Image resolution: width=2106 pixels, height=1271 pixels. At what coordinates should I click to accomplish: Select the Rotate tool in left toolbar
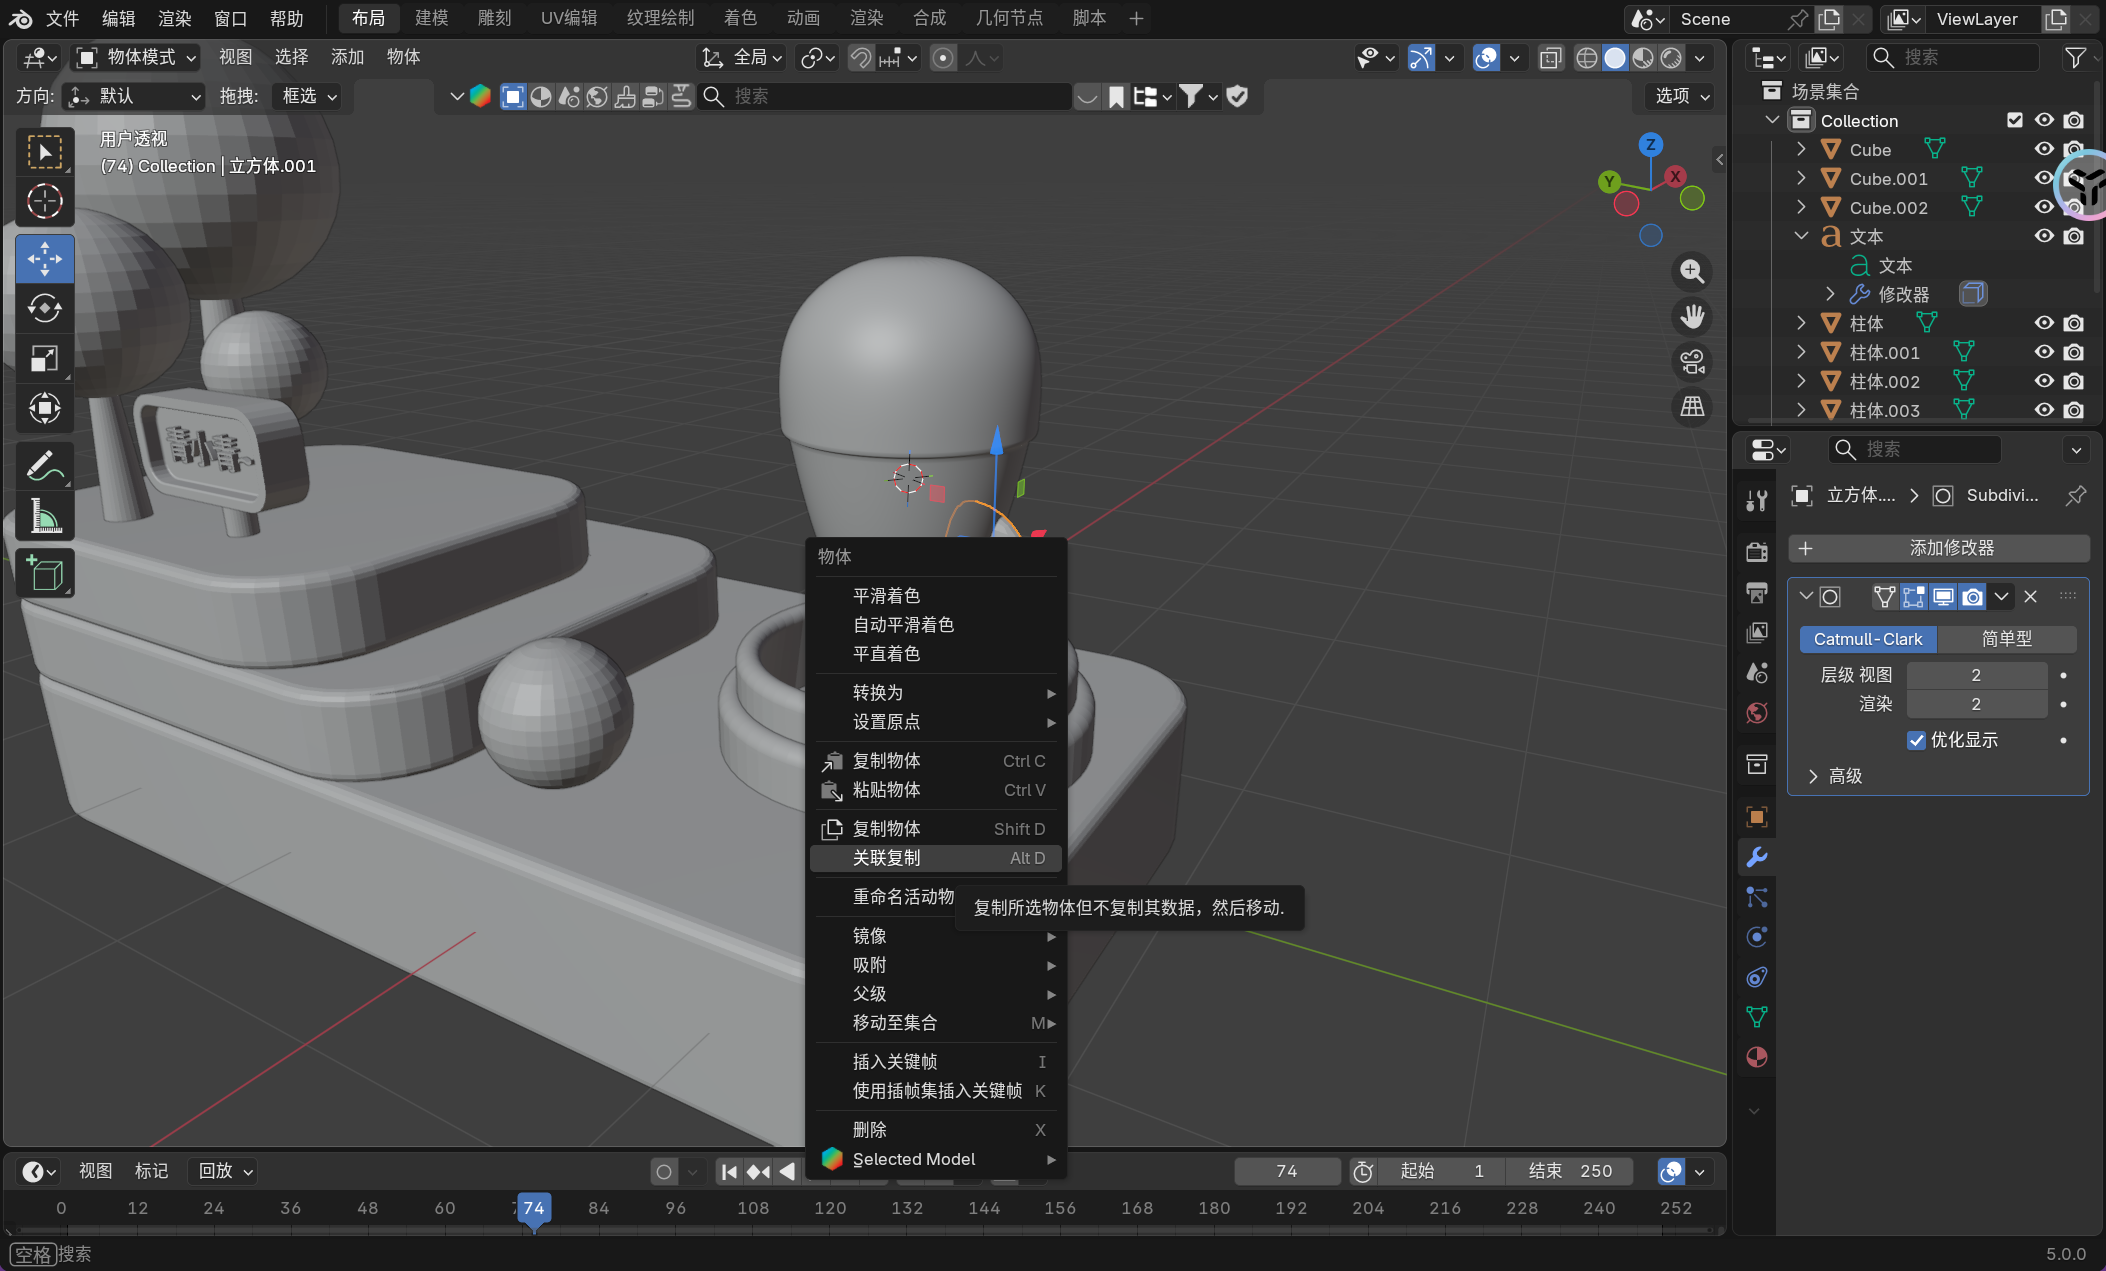tap(45, 309)
